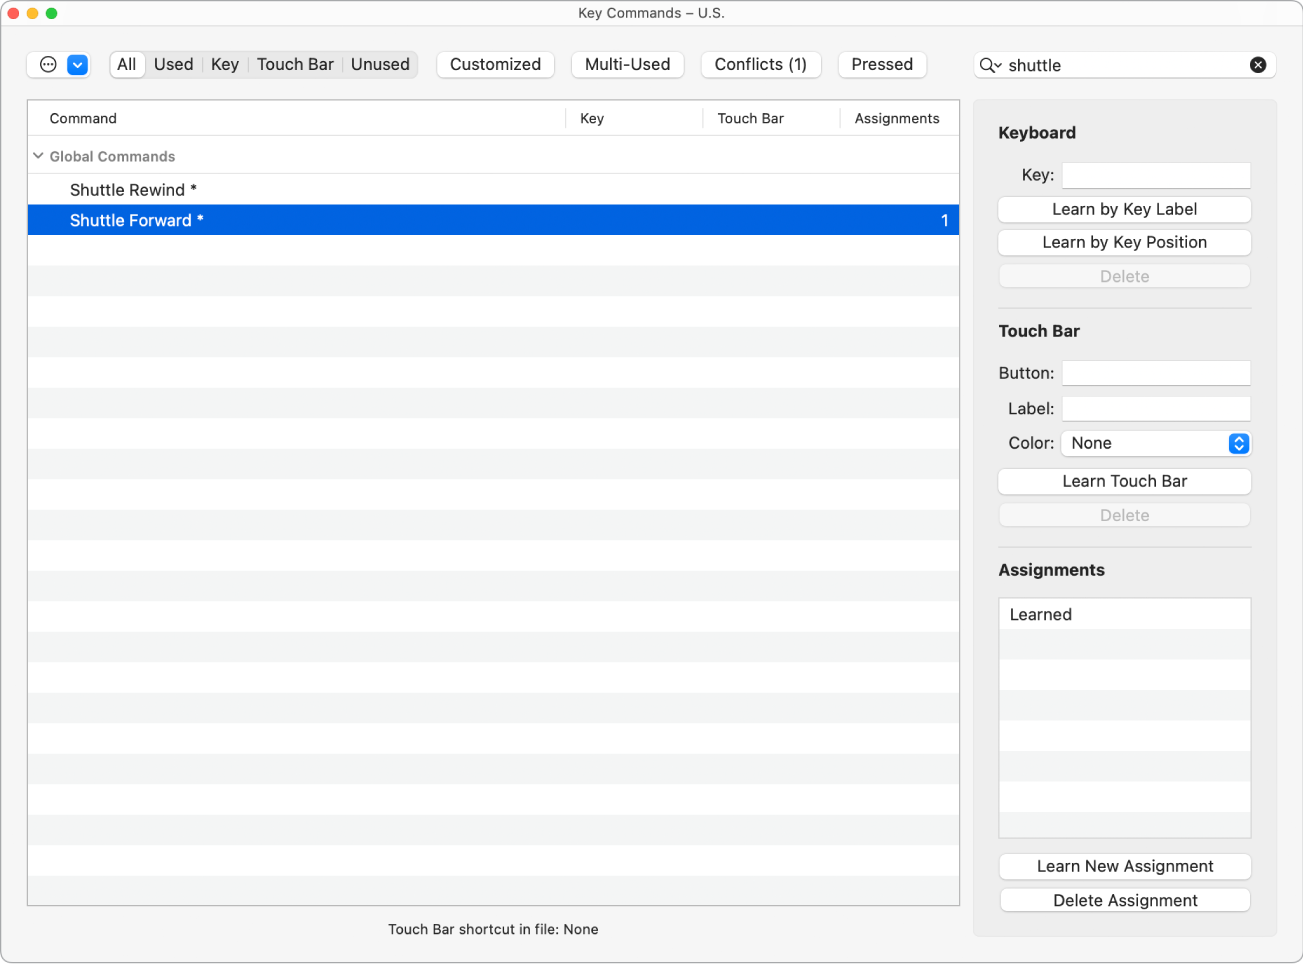Click Learn Touch Bar
This screenshot has width=1303, height=966.
pos(1124,481)
